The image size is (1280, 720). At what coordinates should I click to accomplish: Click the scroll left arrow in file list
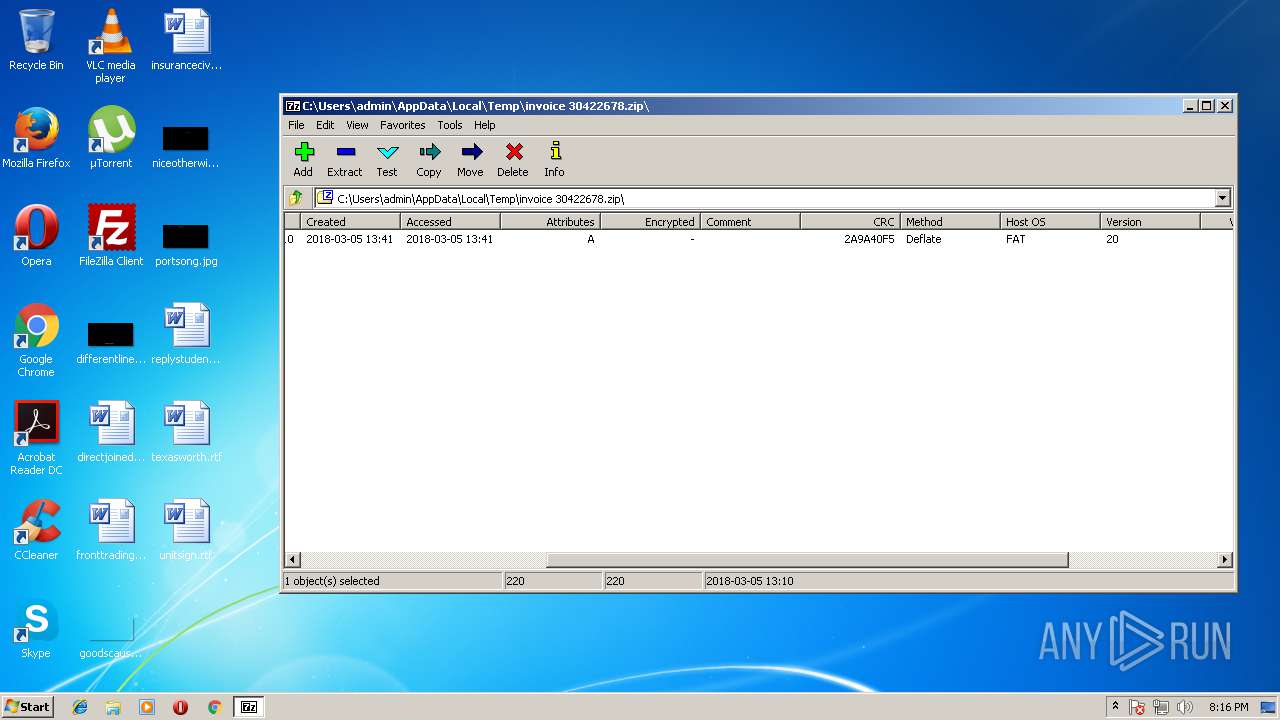pyautogui.click(x=293, y=560)
